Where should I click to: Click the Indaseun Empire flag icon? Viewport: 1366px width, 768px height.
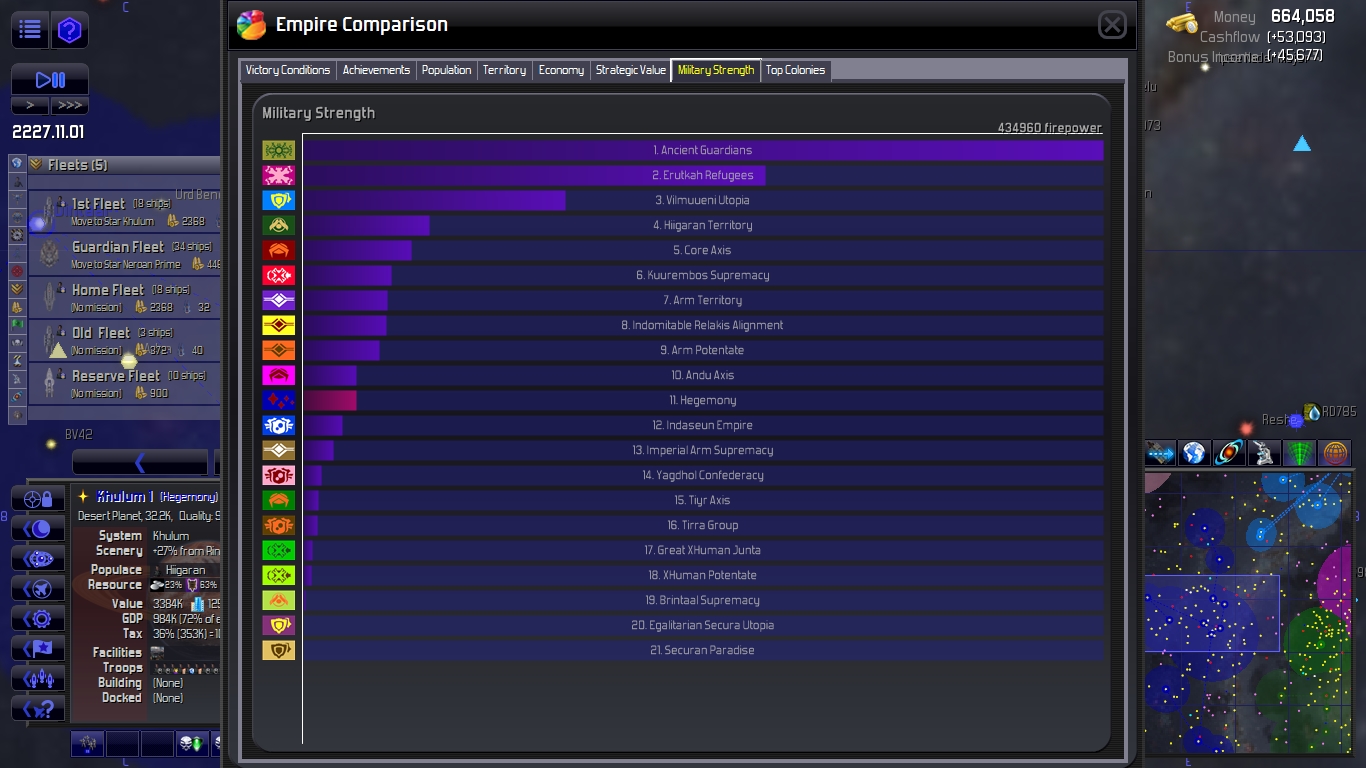point(279,425)
